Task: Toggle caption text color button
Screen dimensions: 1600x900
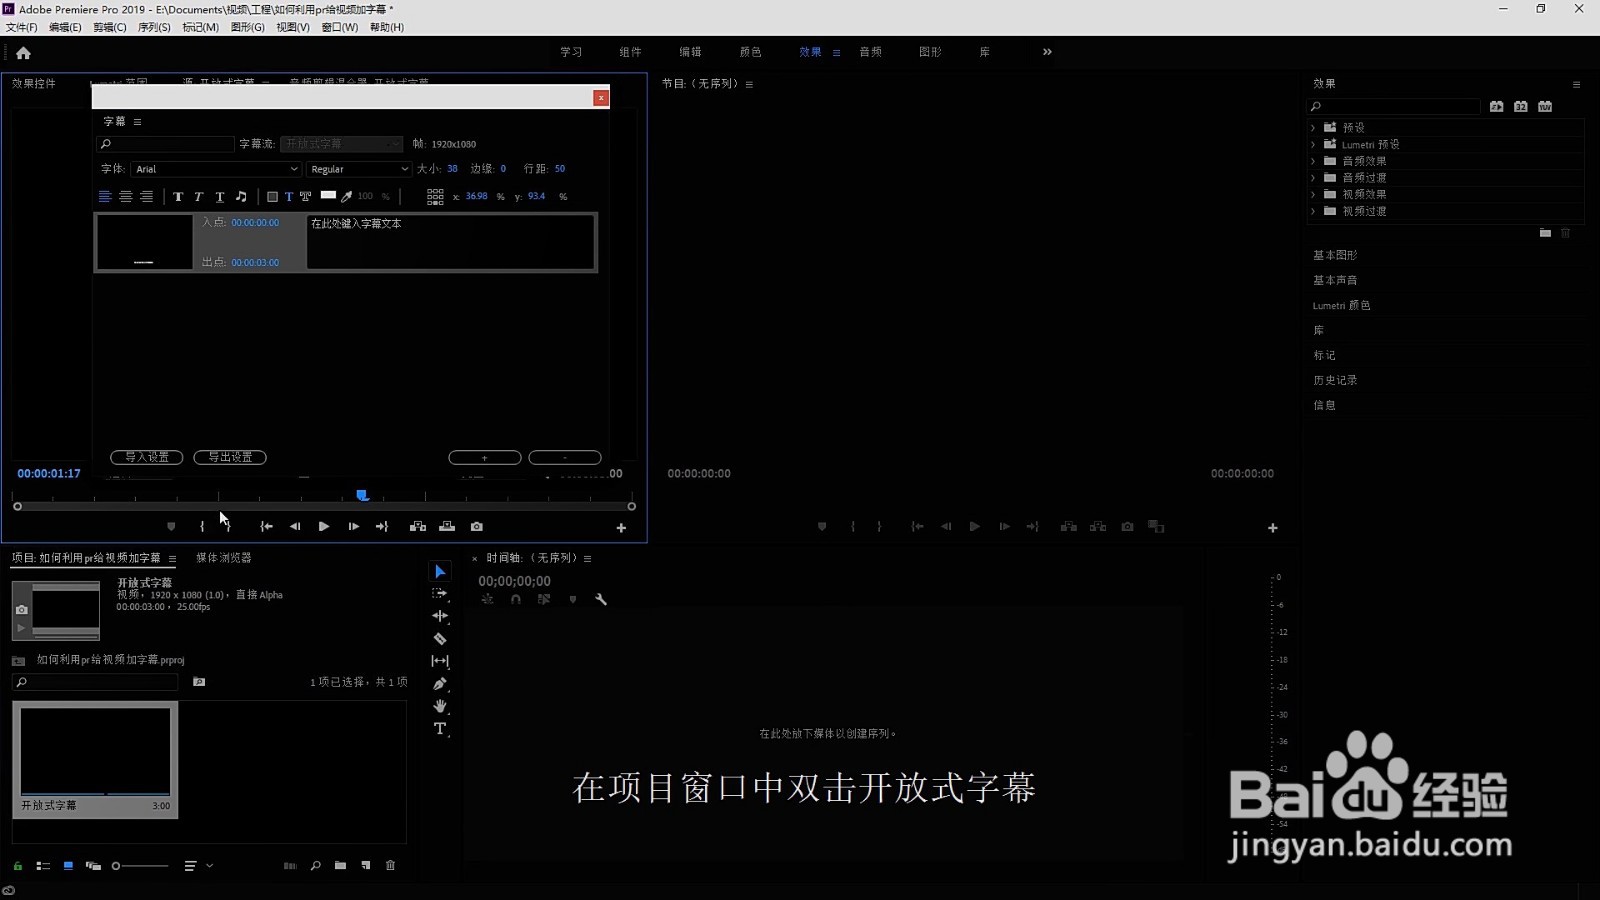Action: pyautogui.click(x=289, y=197)
